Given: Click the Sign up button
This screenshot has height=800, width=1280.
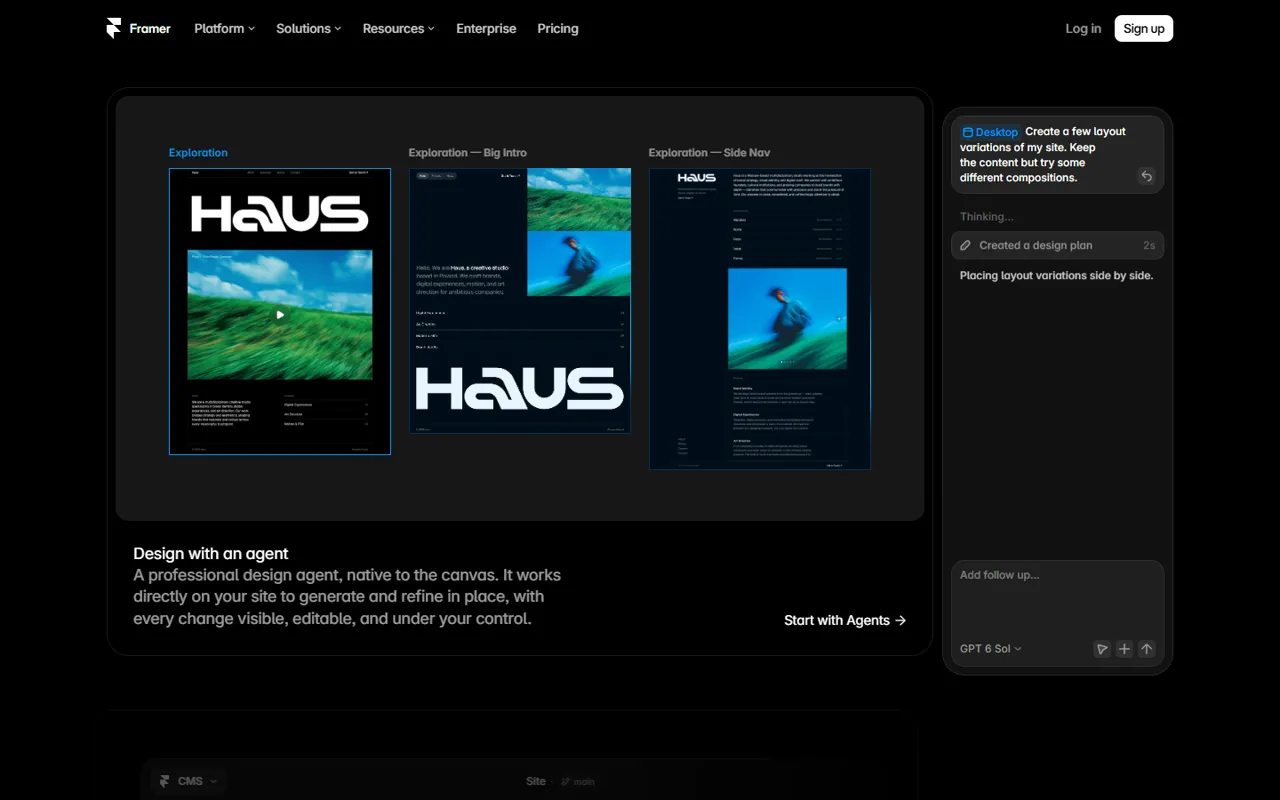Looking at the screenshot, I should (1143, 28).
